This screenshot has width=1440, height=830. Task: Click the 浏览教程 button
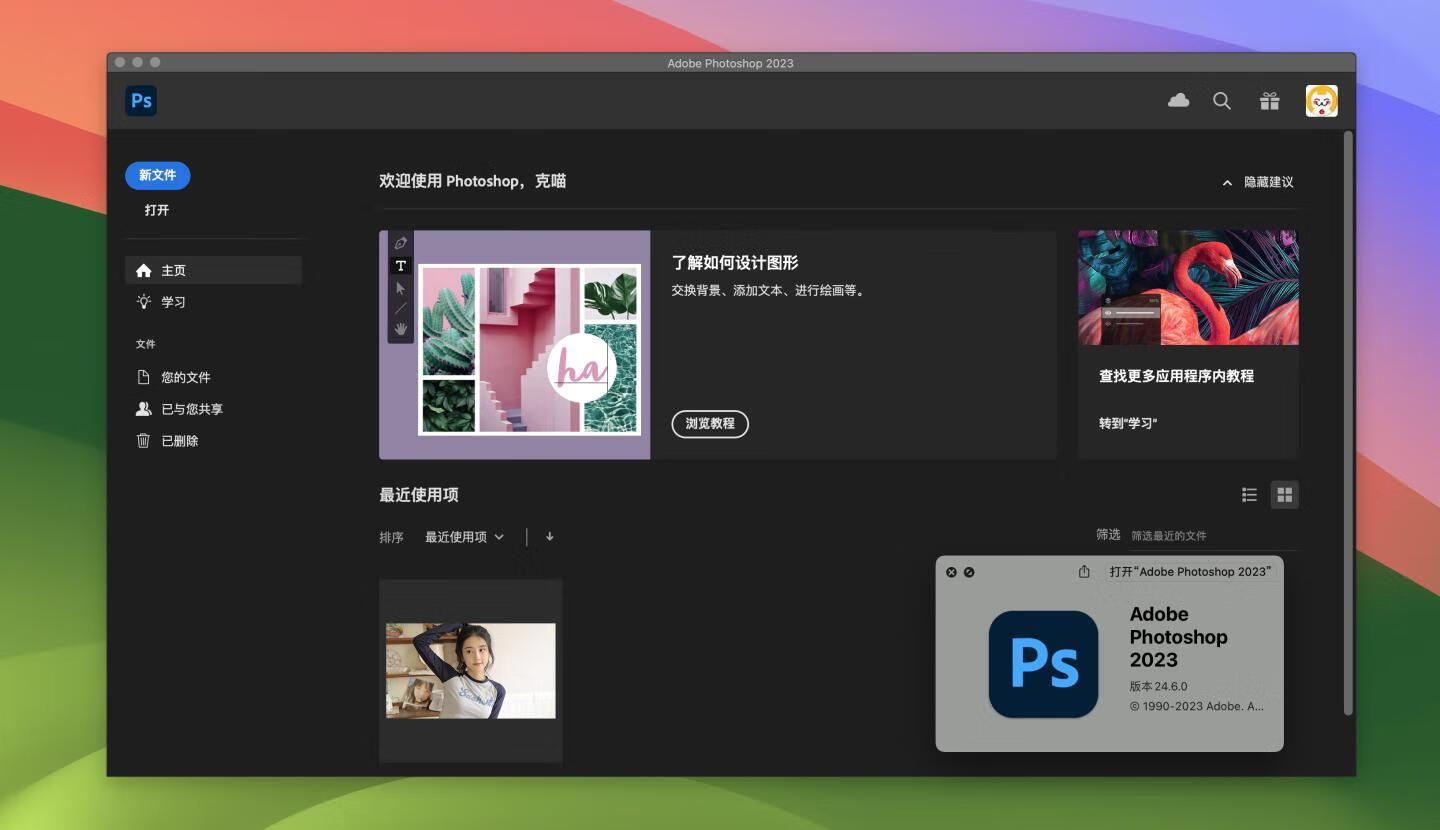pos(710,423)
